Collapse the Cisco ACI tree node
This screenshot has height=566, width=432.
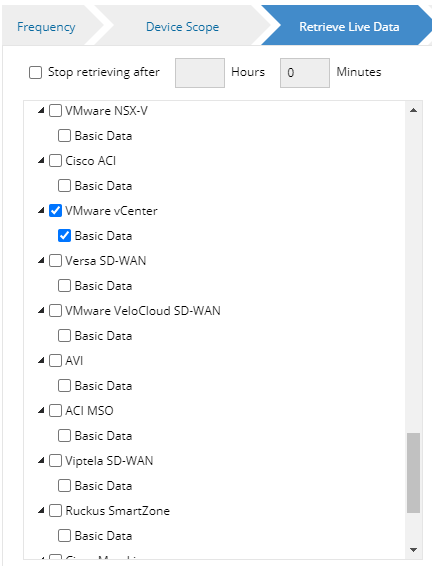41,161
